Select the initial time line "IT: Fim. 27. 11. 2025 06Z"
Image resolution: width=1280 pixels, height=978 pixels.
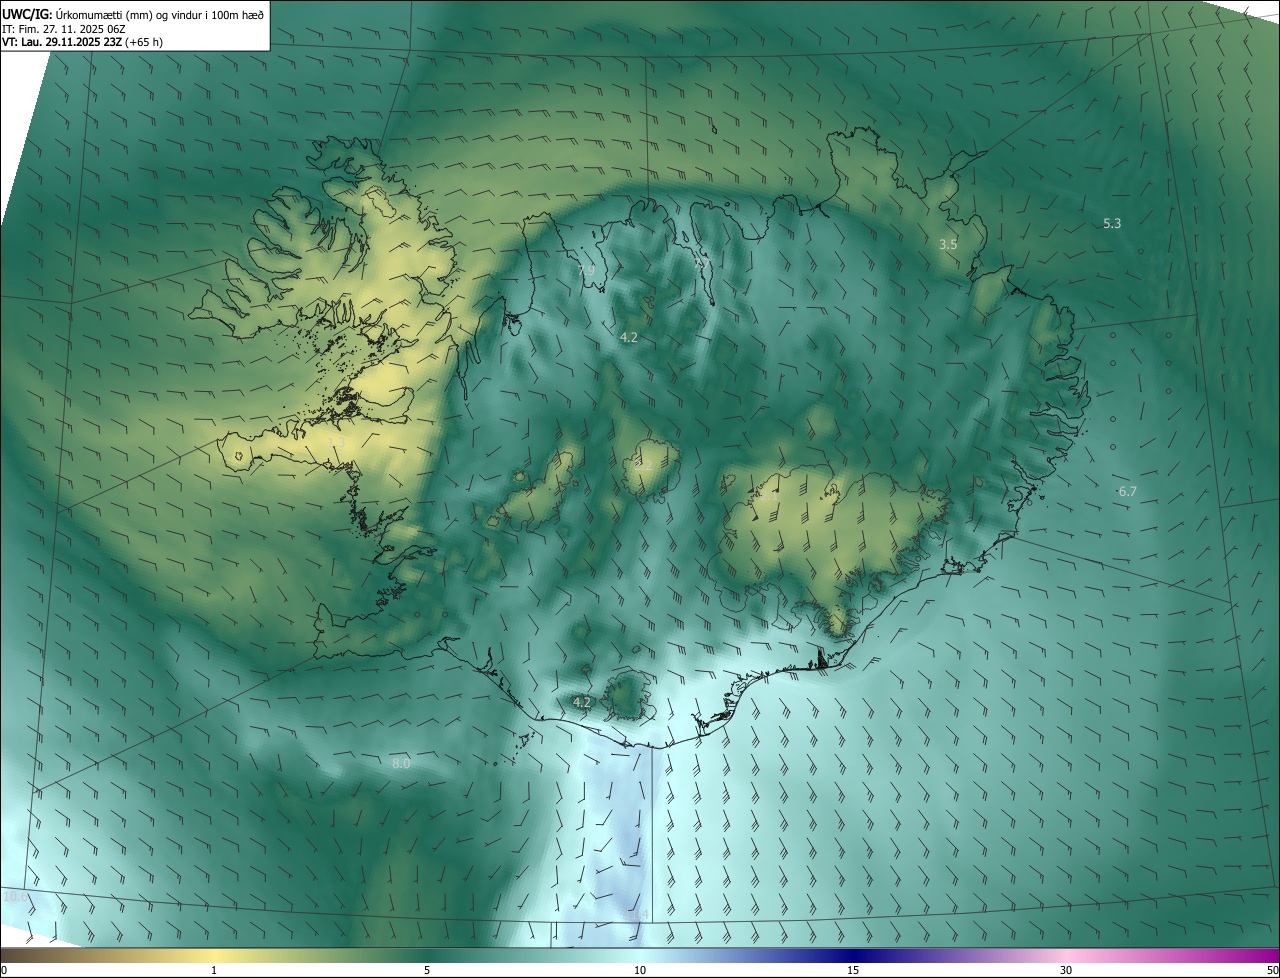click(63, 28)
